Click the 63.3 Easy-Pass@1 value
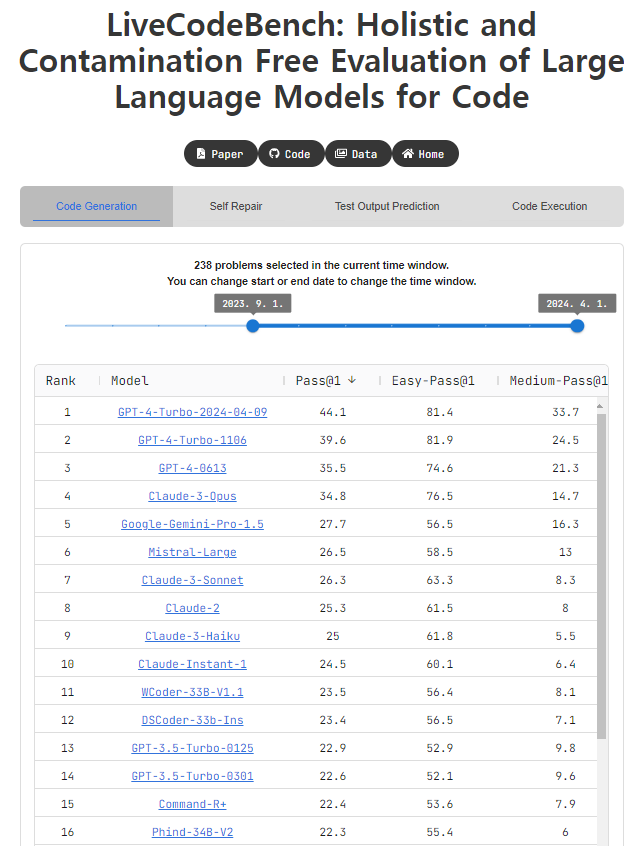 [440, 580]
